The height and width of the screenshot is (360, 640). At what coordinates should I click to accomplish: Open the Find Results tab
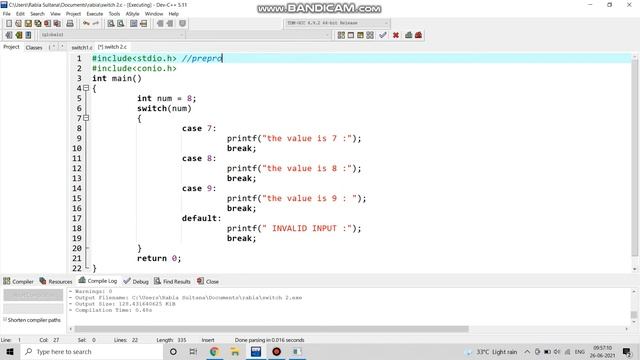(x=172, y=281)
